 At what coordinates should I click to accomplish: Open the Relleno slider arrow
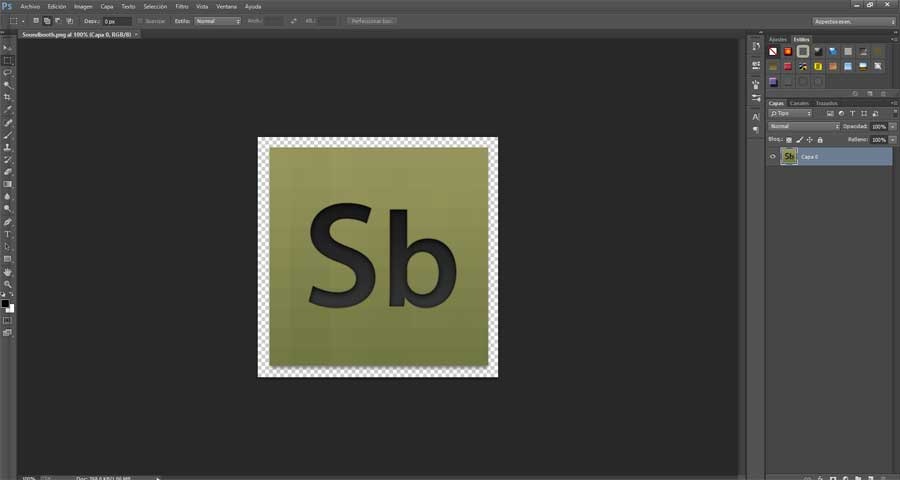coord(893,140)
